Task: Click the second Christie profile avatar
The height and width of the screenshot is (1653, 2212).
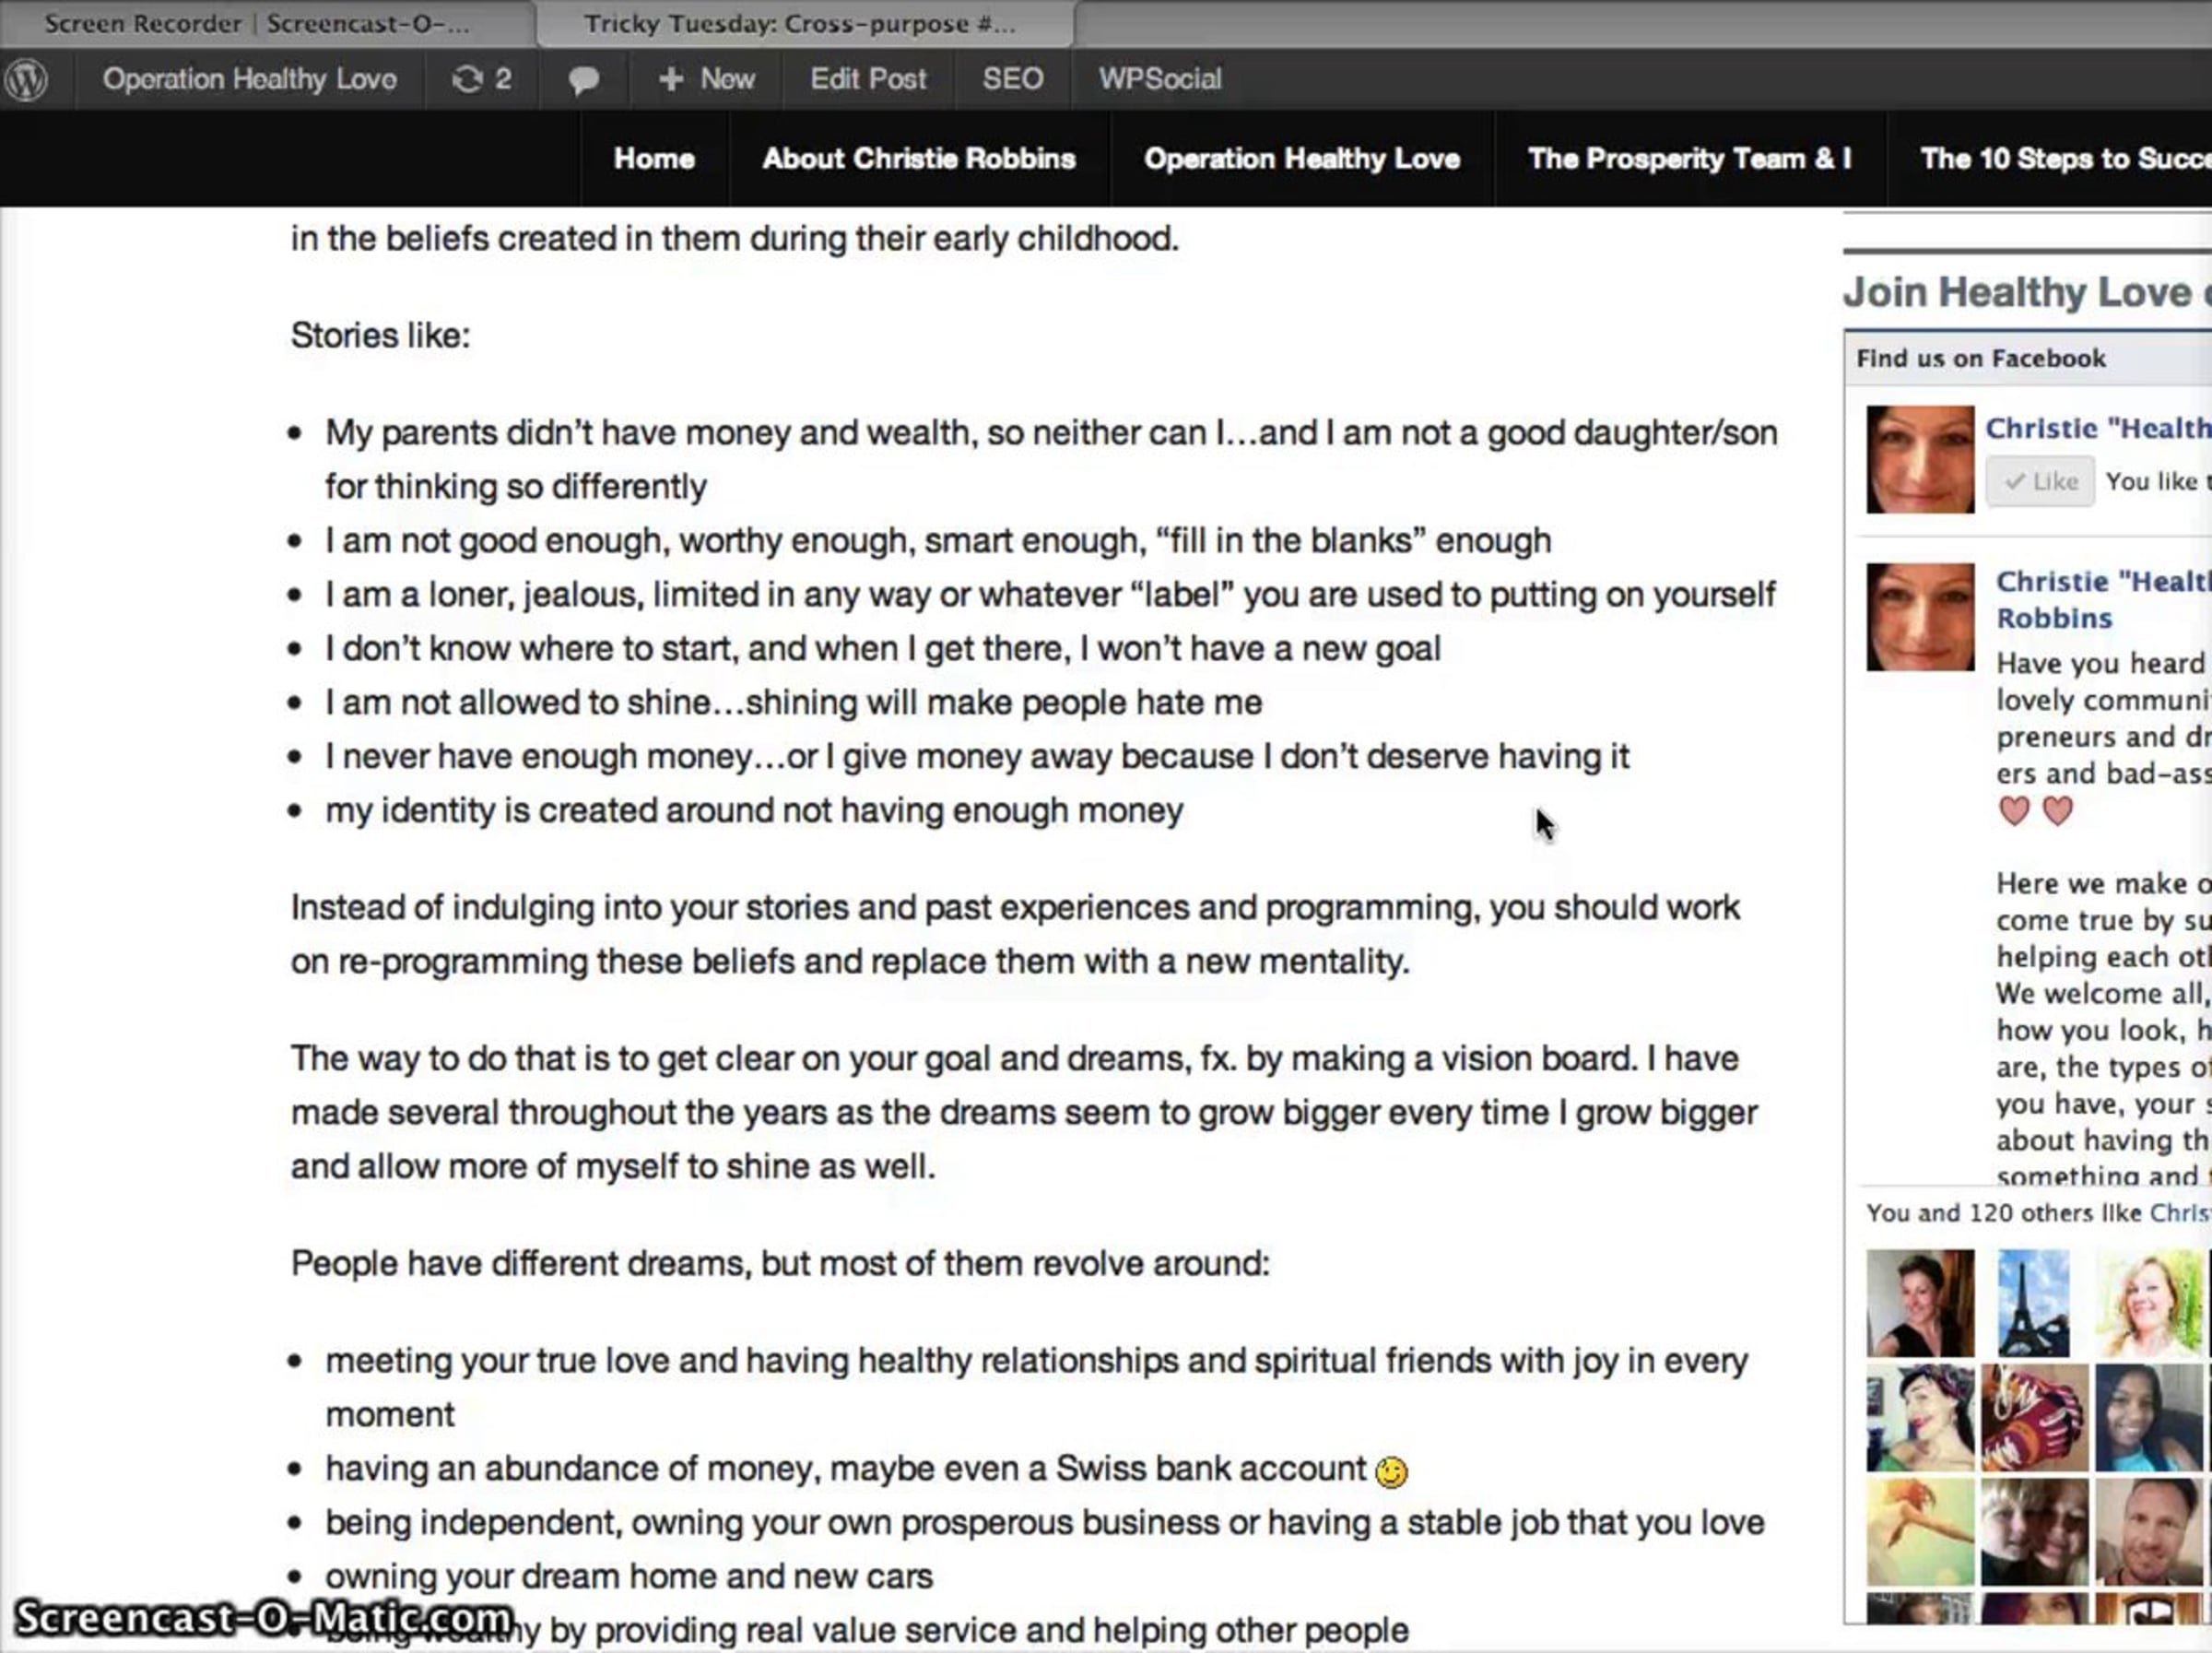Action: 1919,617
